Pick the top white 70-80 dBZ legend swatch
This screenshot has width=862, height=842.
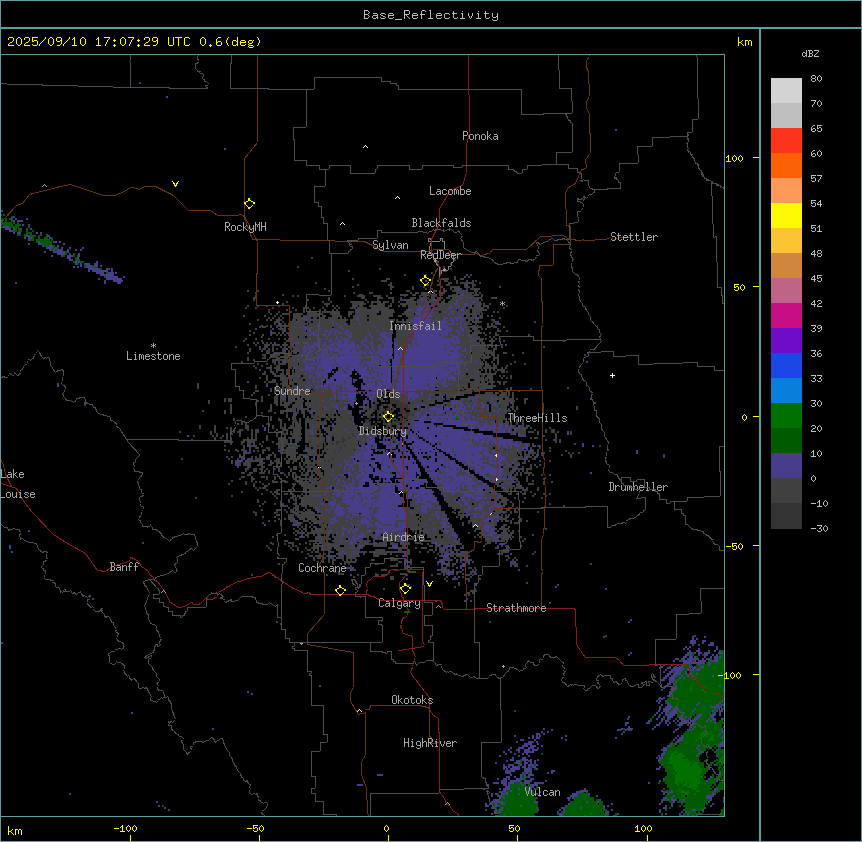coord(786,91)
